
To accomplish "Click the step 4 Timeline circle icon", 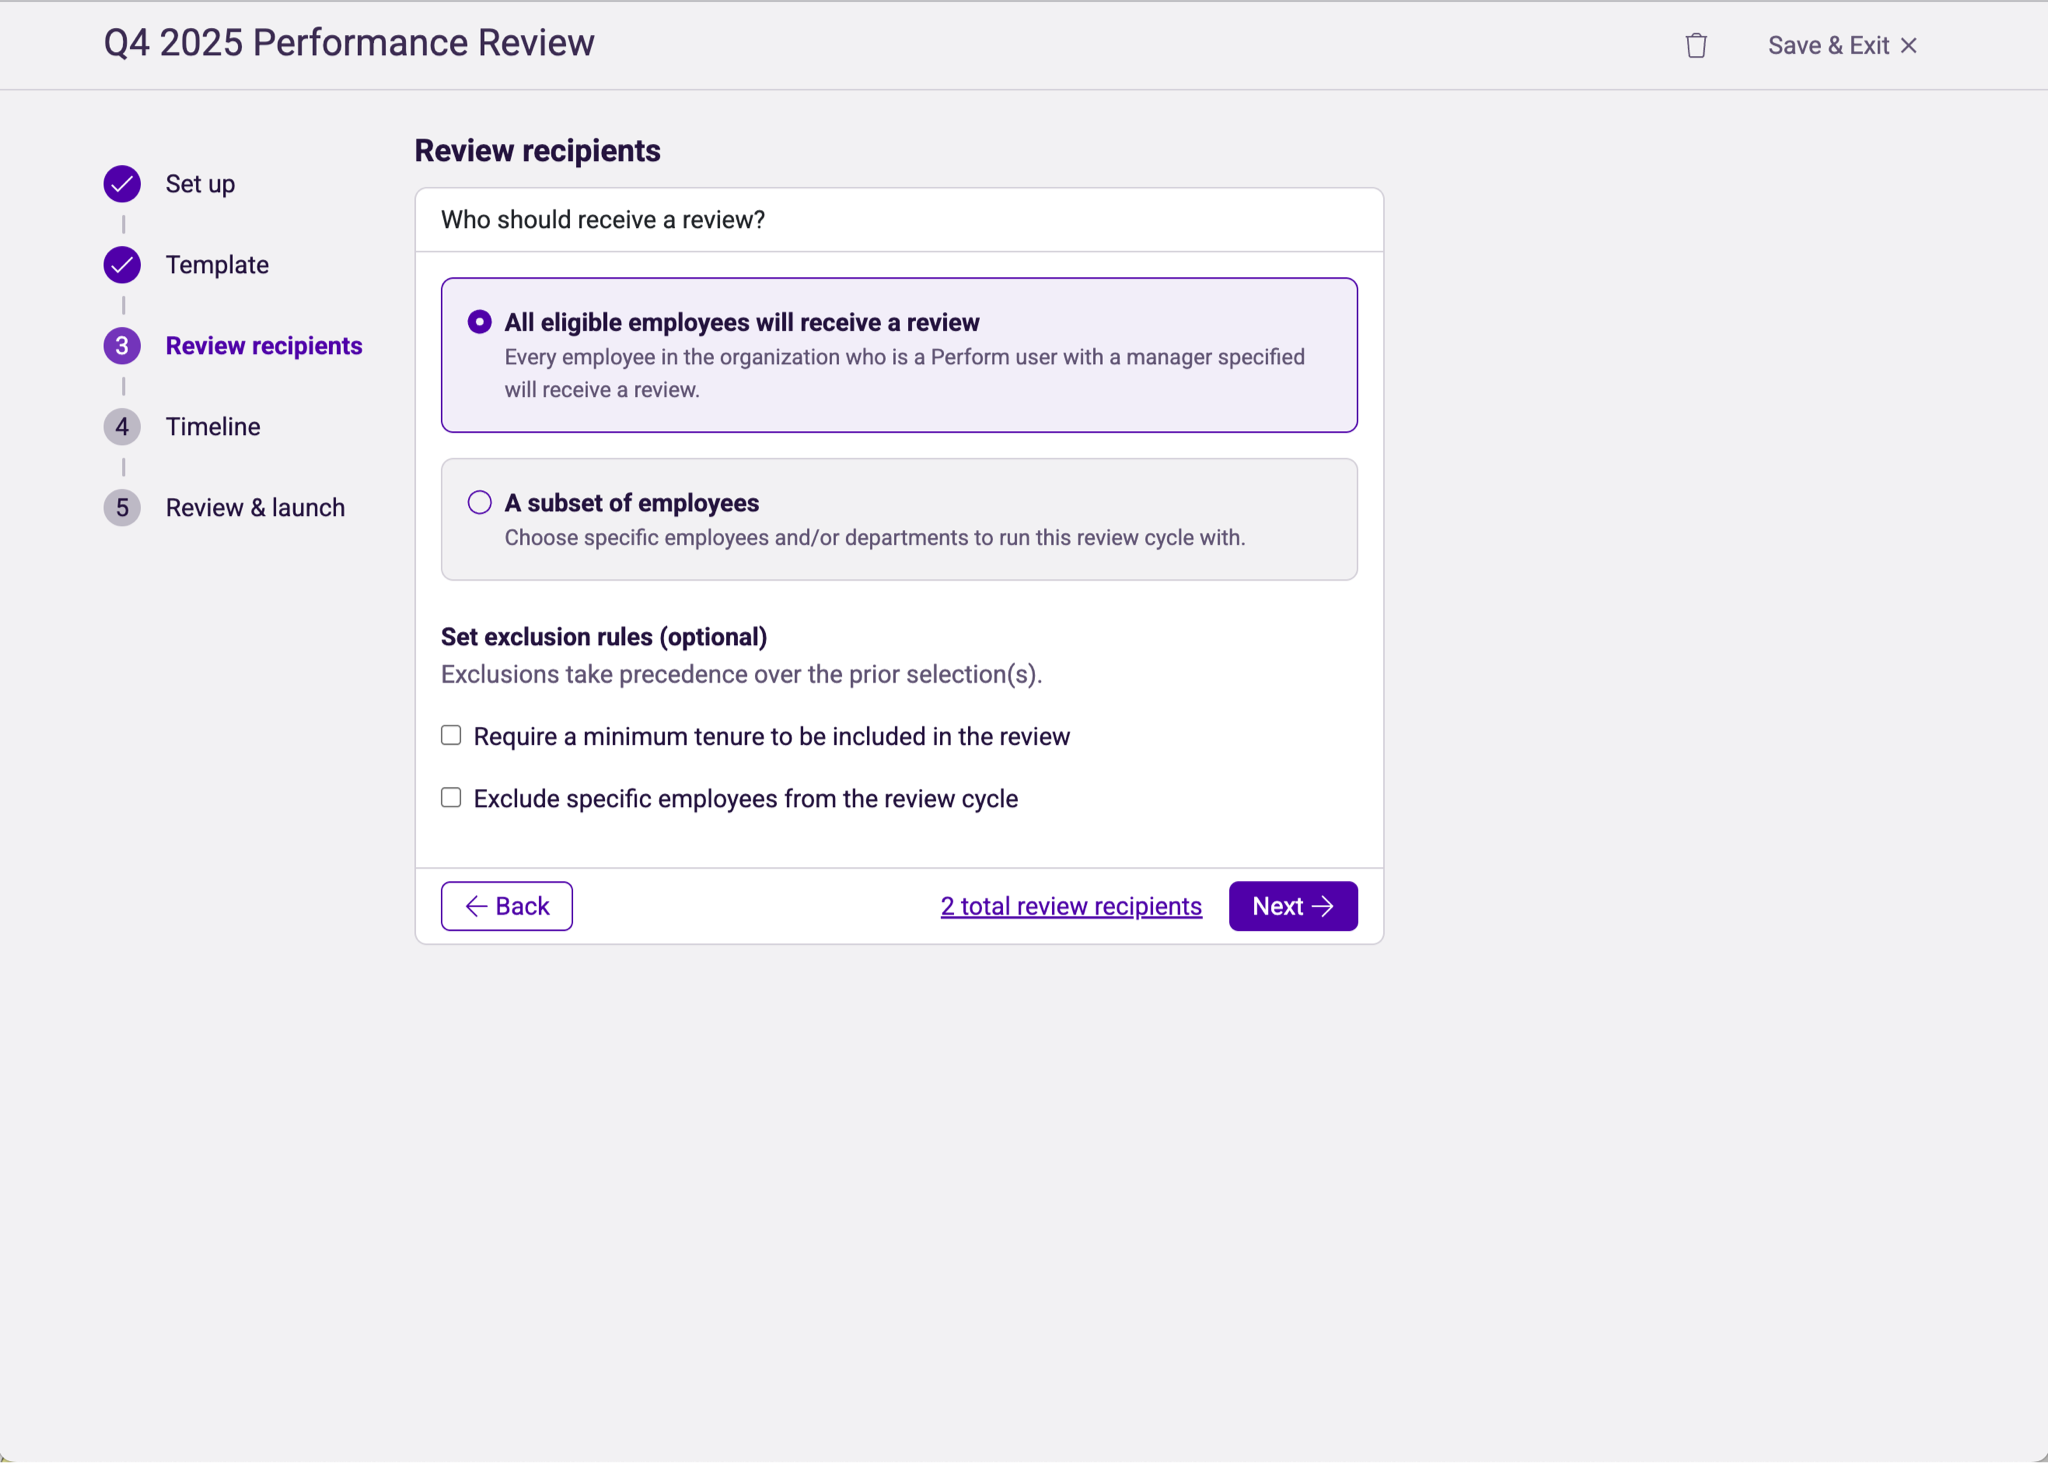I will pos(122,427).
